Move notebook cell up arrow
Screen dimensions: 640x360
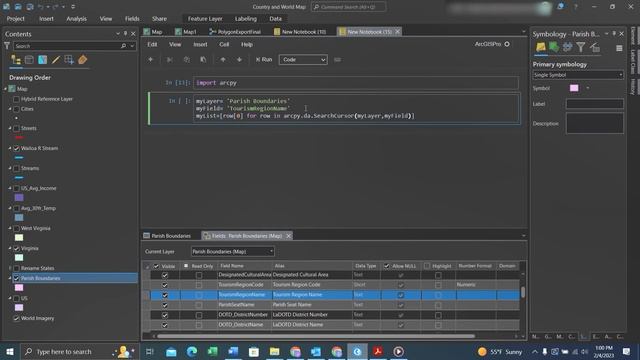223,60
